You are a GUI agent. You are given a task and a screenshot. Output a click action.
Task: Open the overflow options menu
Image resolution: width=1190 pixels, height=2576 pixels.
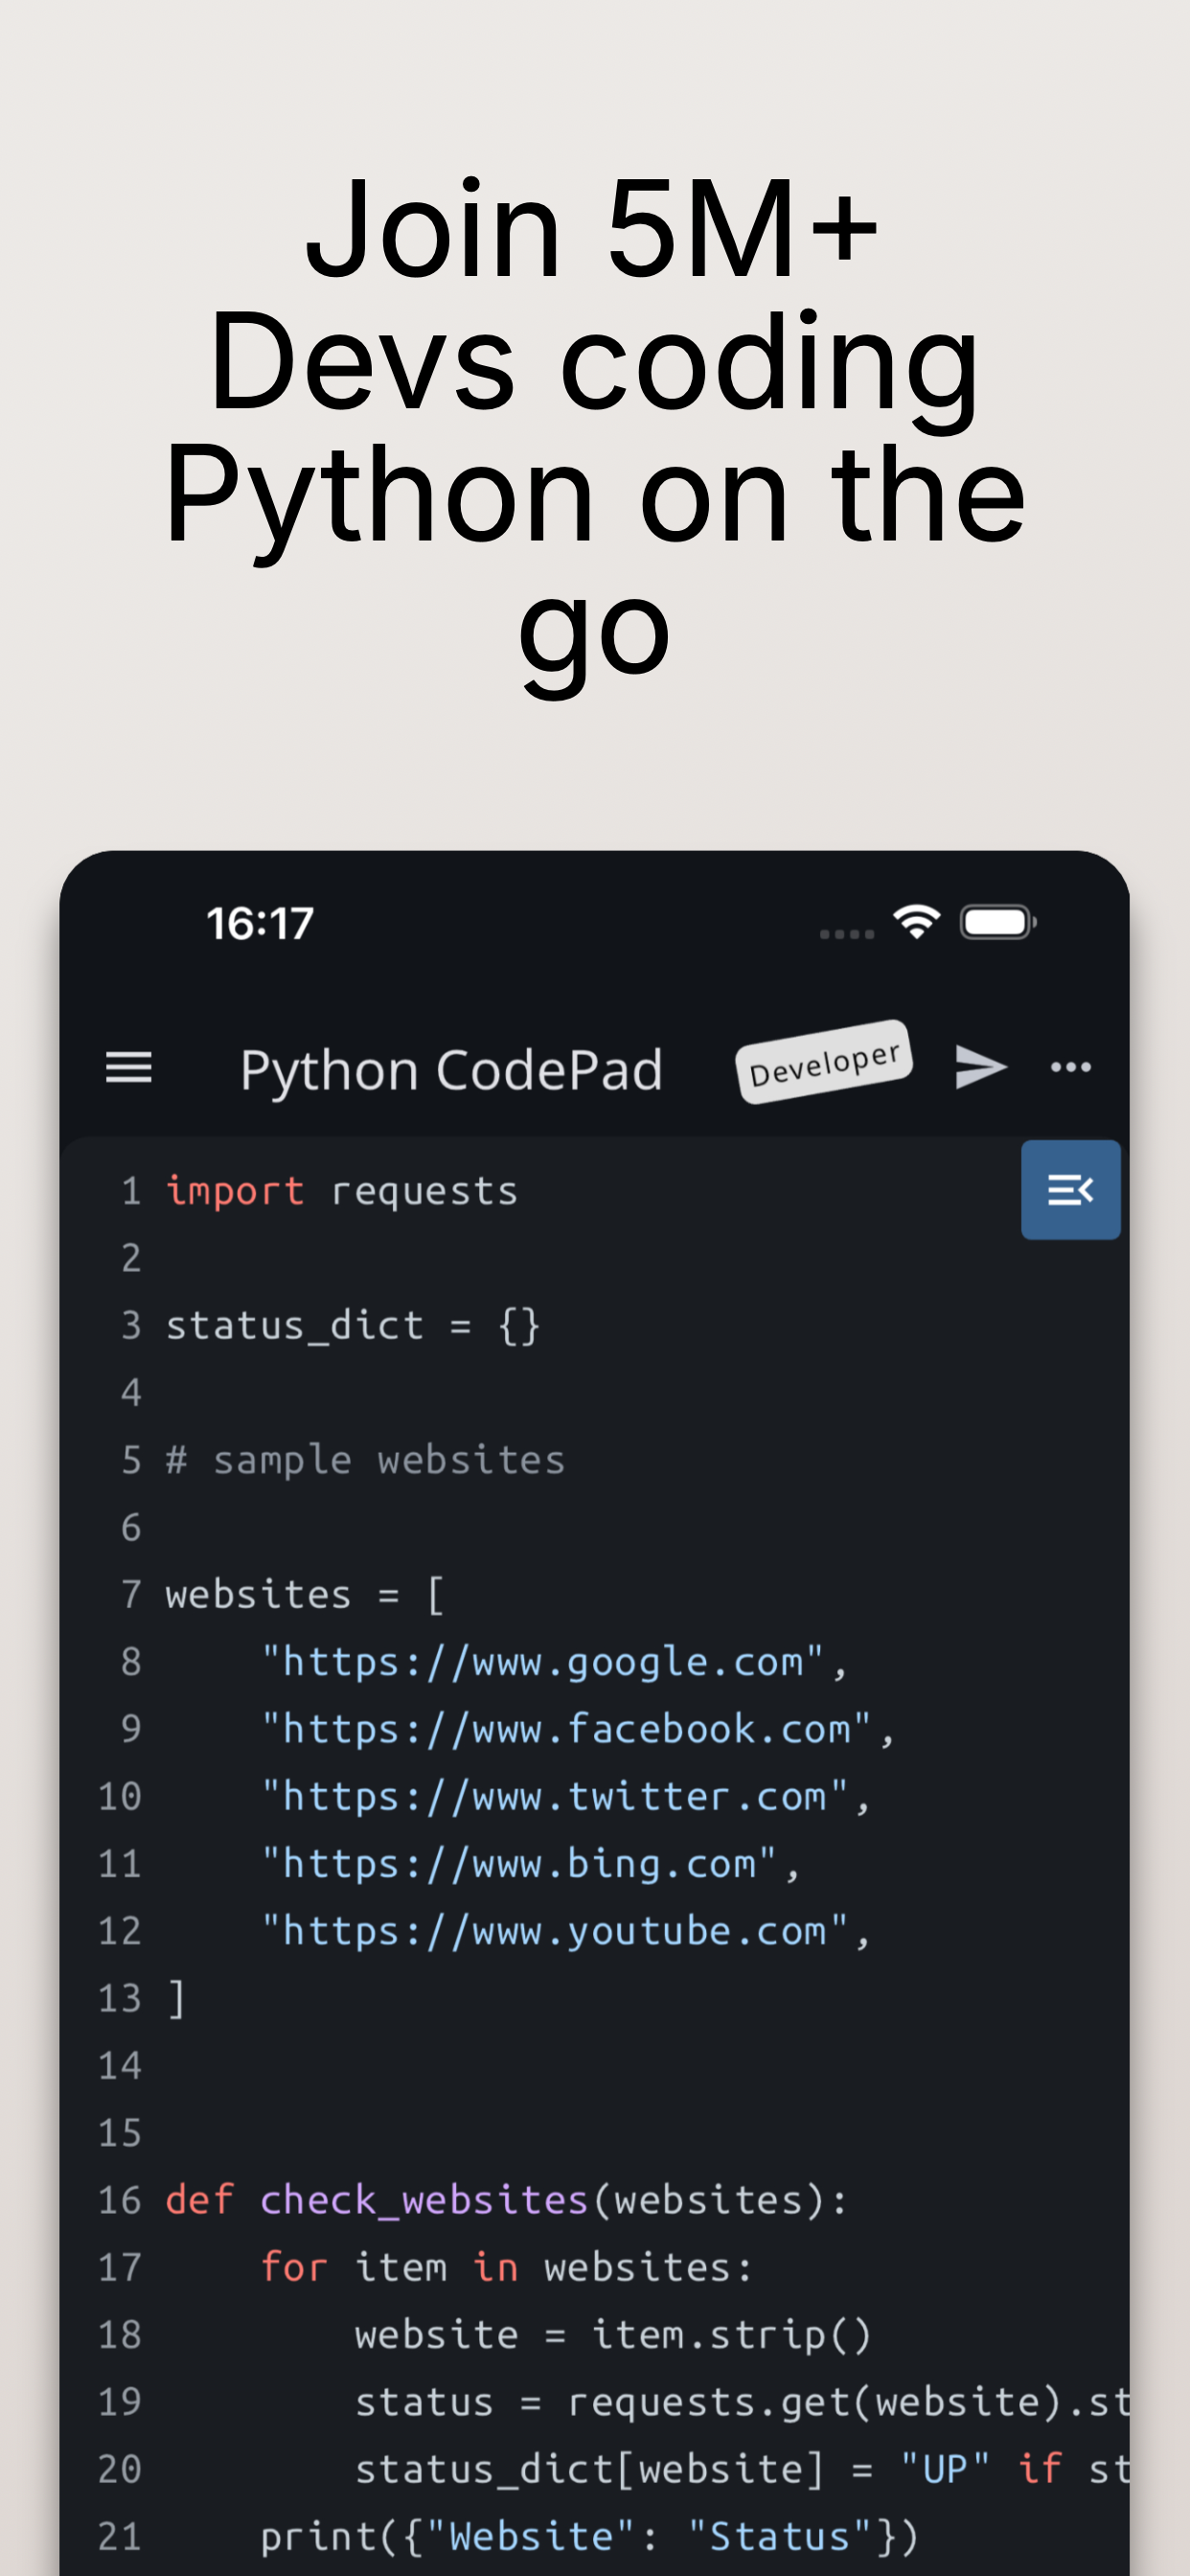pos(1071,1067)
